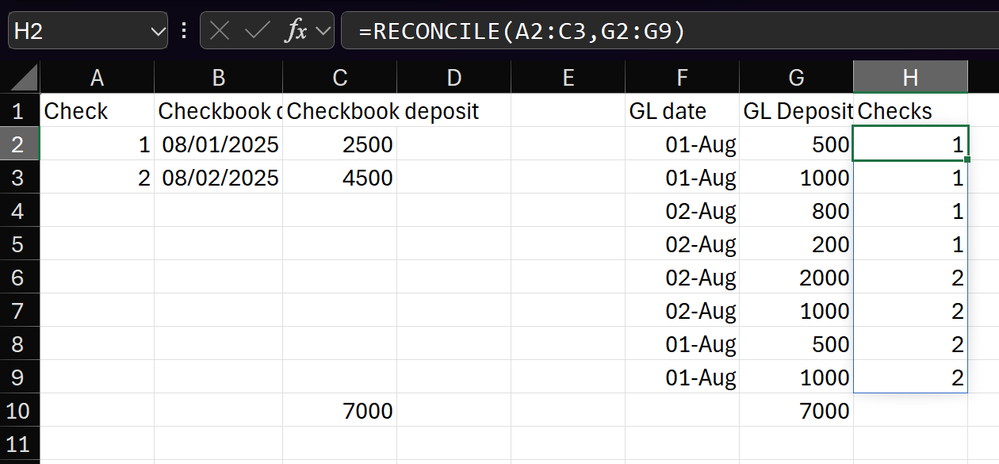The image size is (999, 464).
Task: Click the fill handle on cell H2
Action: point(967,159)
